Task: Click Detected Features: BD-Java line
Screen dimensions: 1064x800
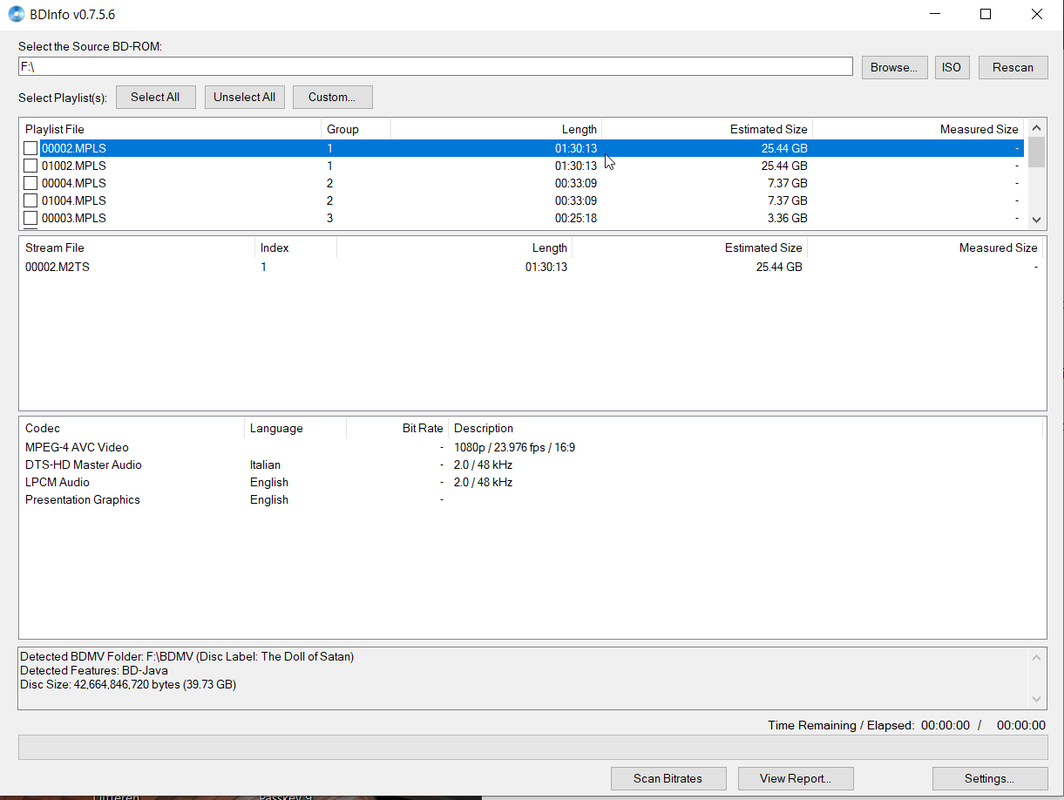Action: click(x=94, y=670)
